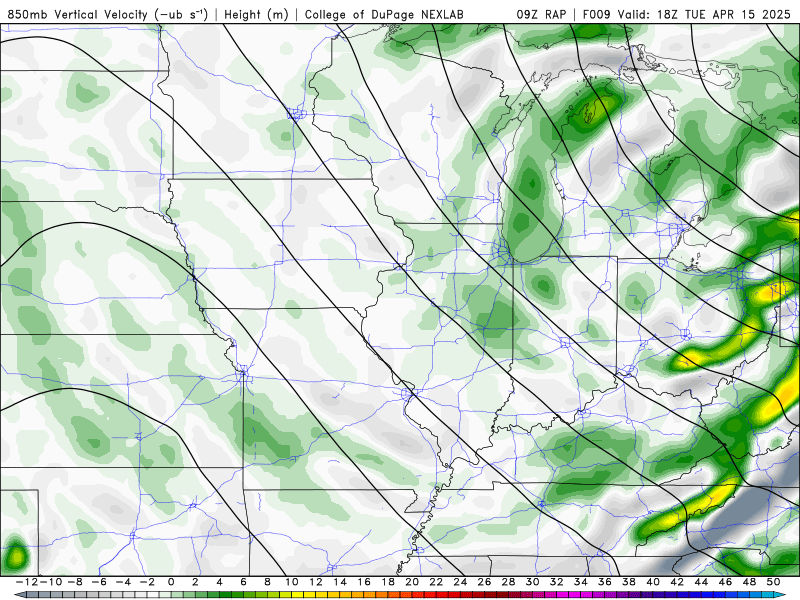Viewport: 800px width, 600px height.
Task: Click the '4' color scale label
Action: (x=219, y=582)
